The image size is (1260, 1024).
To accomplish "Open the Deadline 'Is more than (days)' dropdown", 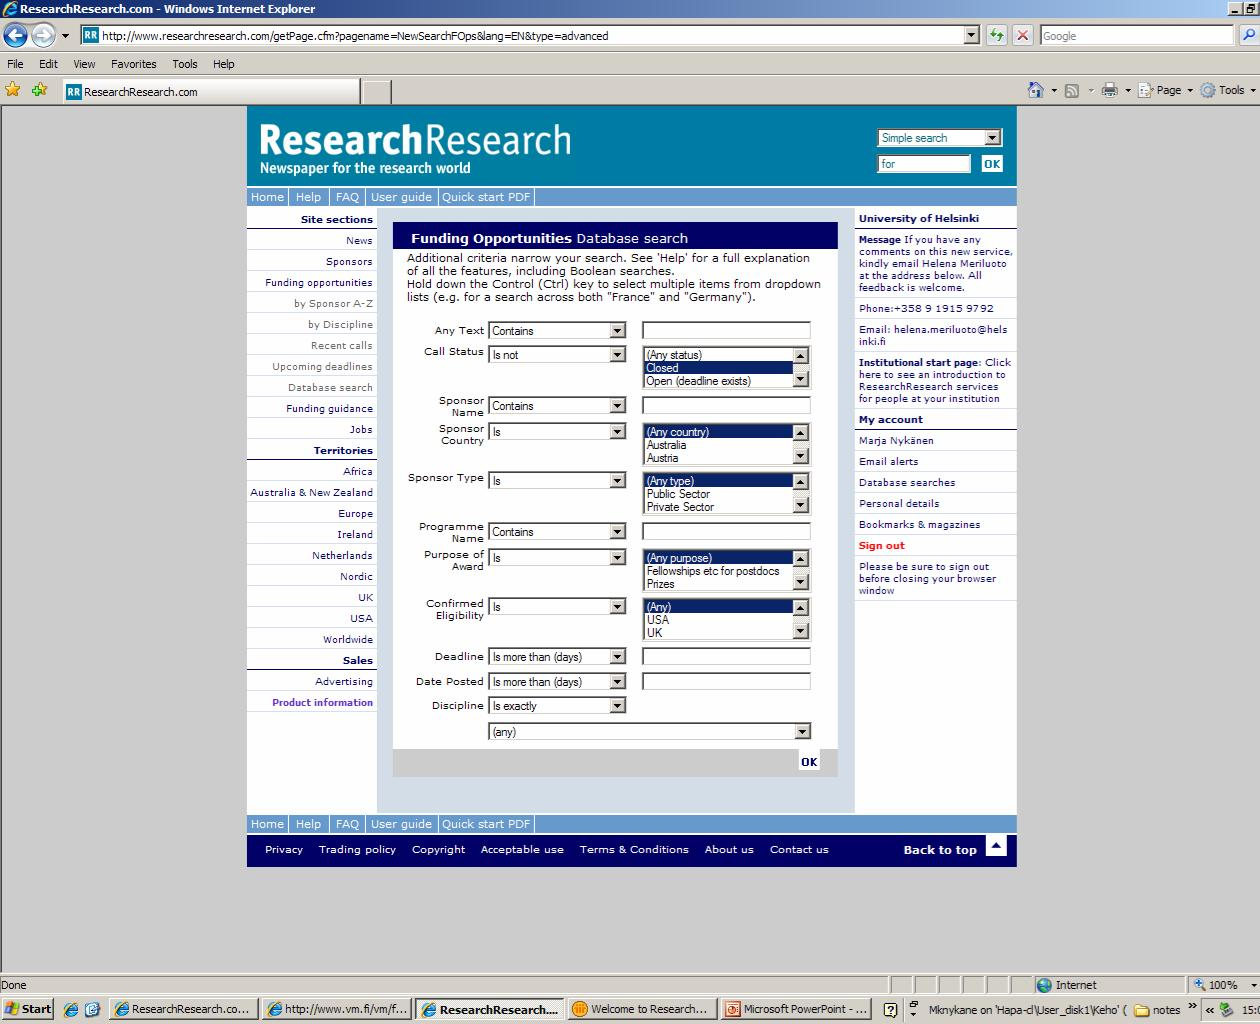I will (x=556, y=657).
